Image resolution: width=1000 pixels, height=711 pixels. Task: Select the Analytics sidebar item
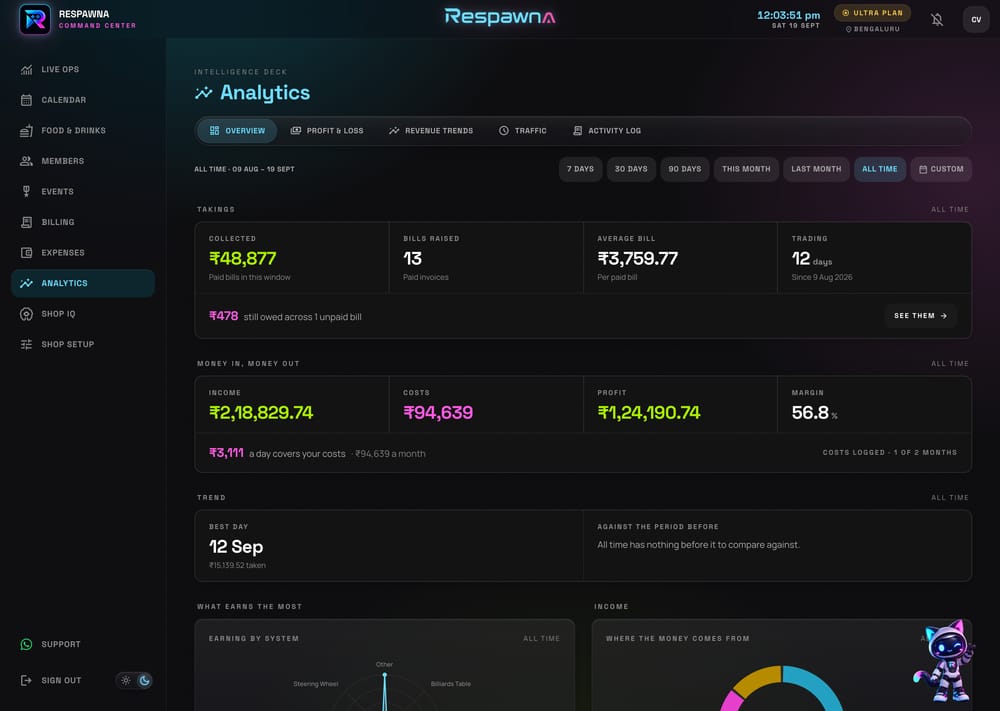pos(83,283)
